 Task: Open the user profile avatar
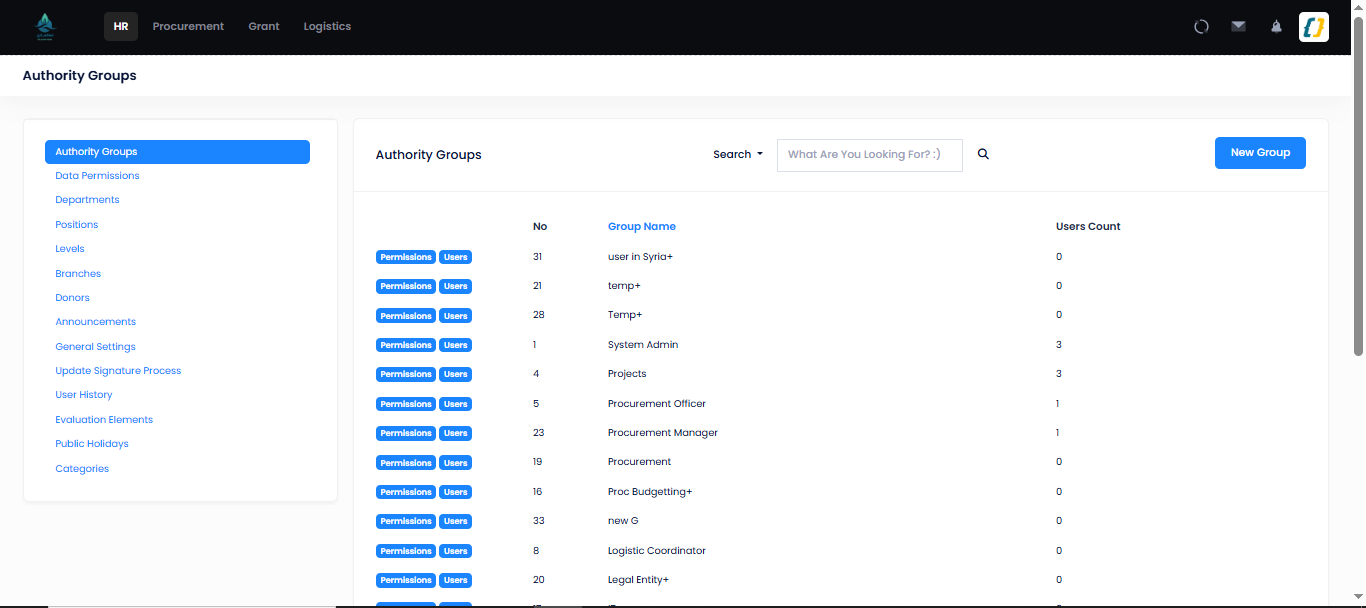coord(1314,27)
